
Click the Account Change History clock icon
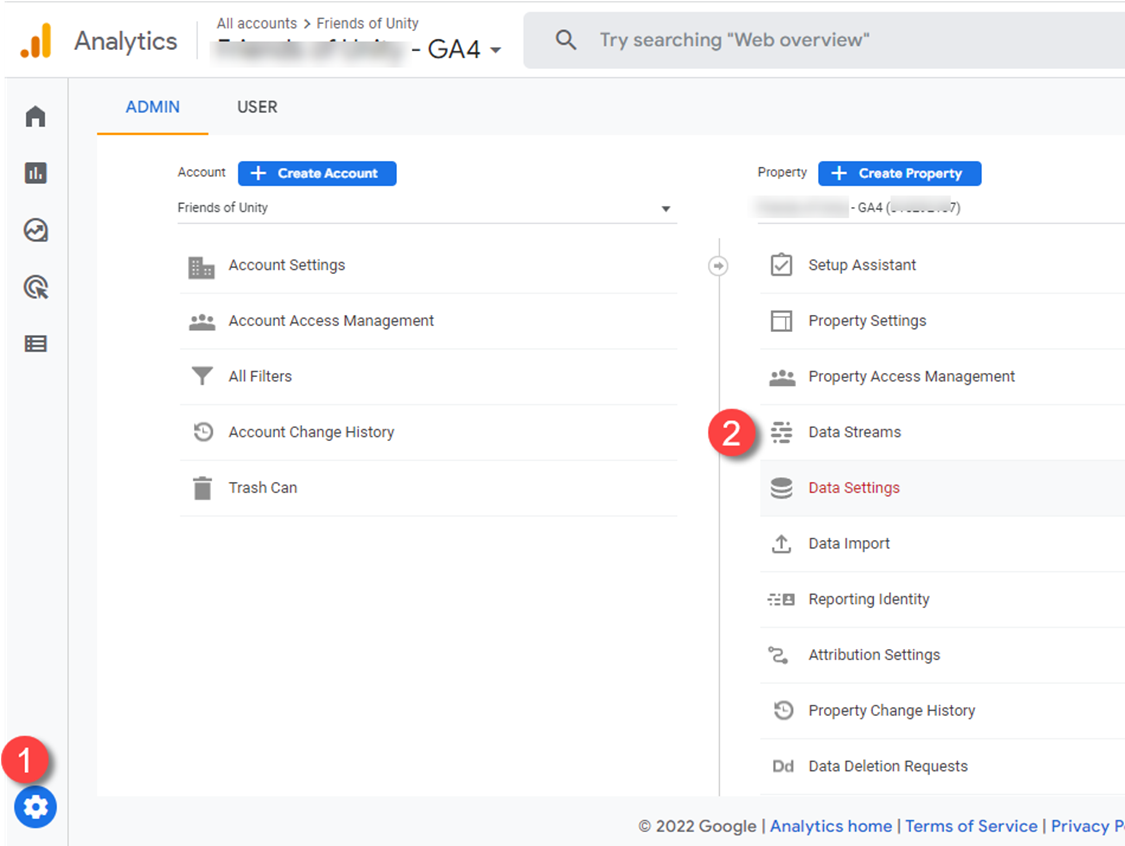pos(203,432)
